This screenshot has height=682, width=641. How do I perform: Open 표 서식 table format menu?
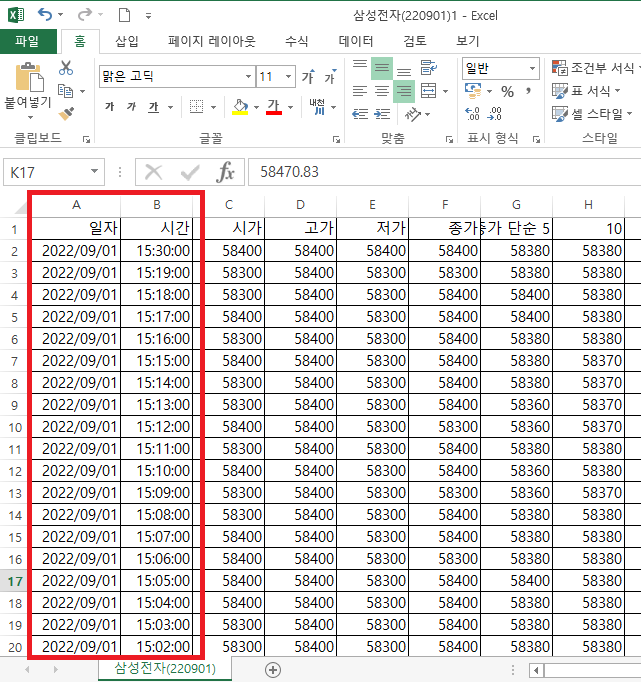pyautogui.click(x=586, y=91)
